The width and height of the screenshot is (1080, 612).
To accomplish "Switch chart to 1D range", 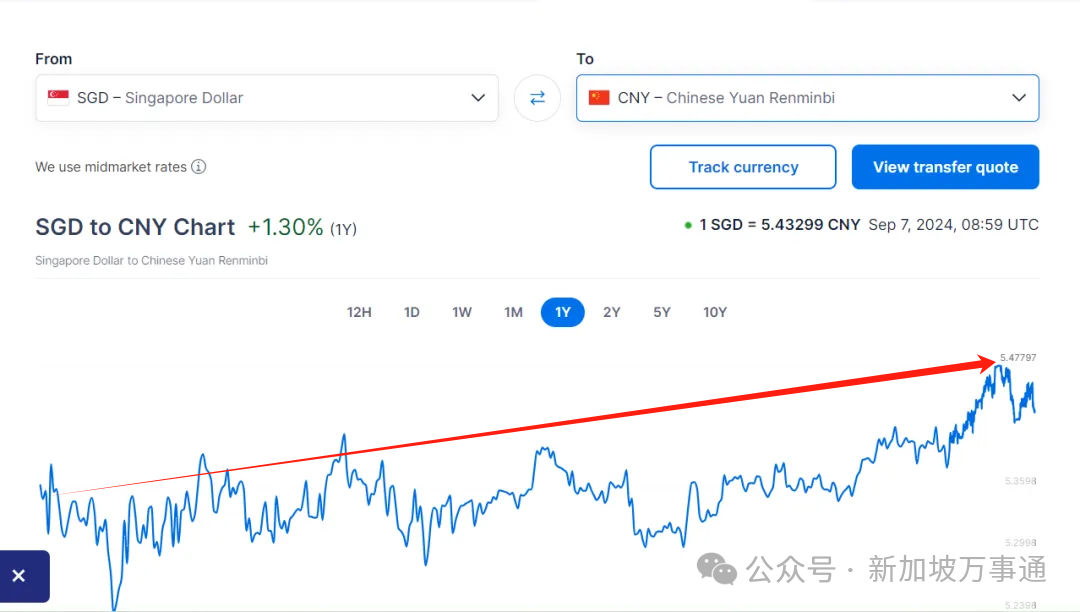I will click(x=411, y=312).
